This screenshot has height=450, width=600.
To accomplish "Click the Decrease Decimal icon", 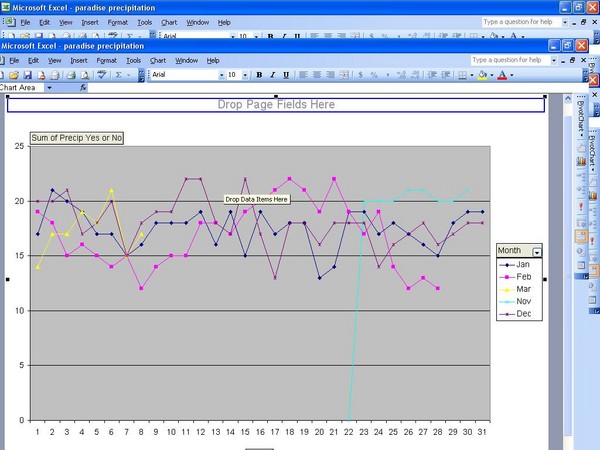I will 415,75.
